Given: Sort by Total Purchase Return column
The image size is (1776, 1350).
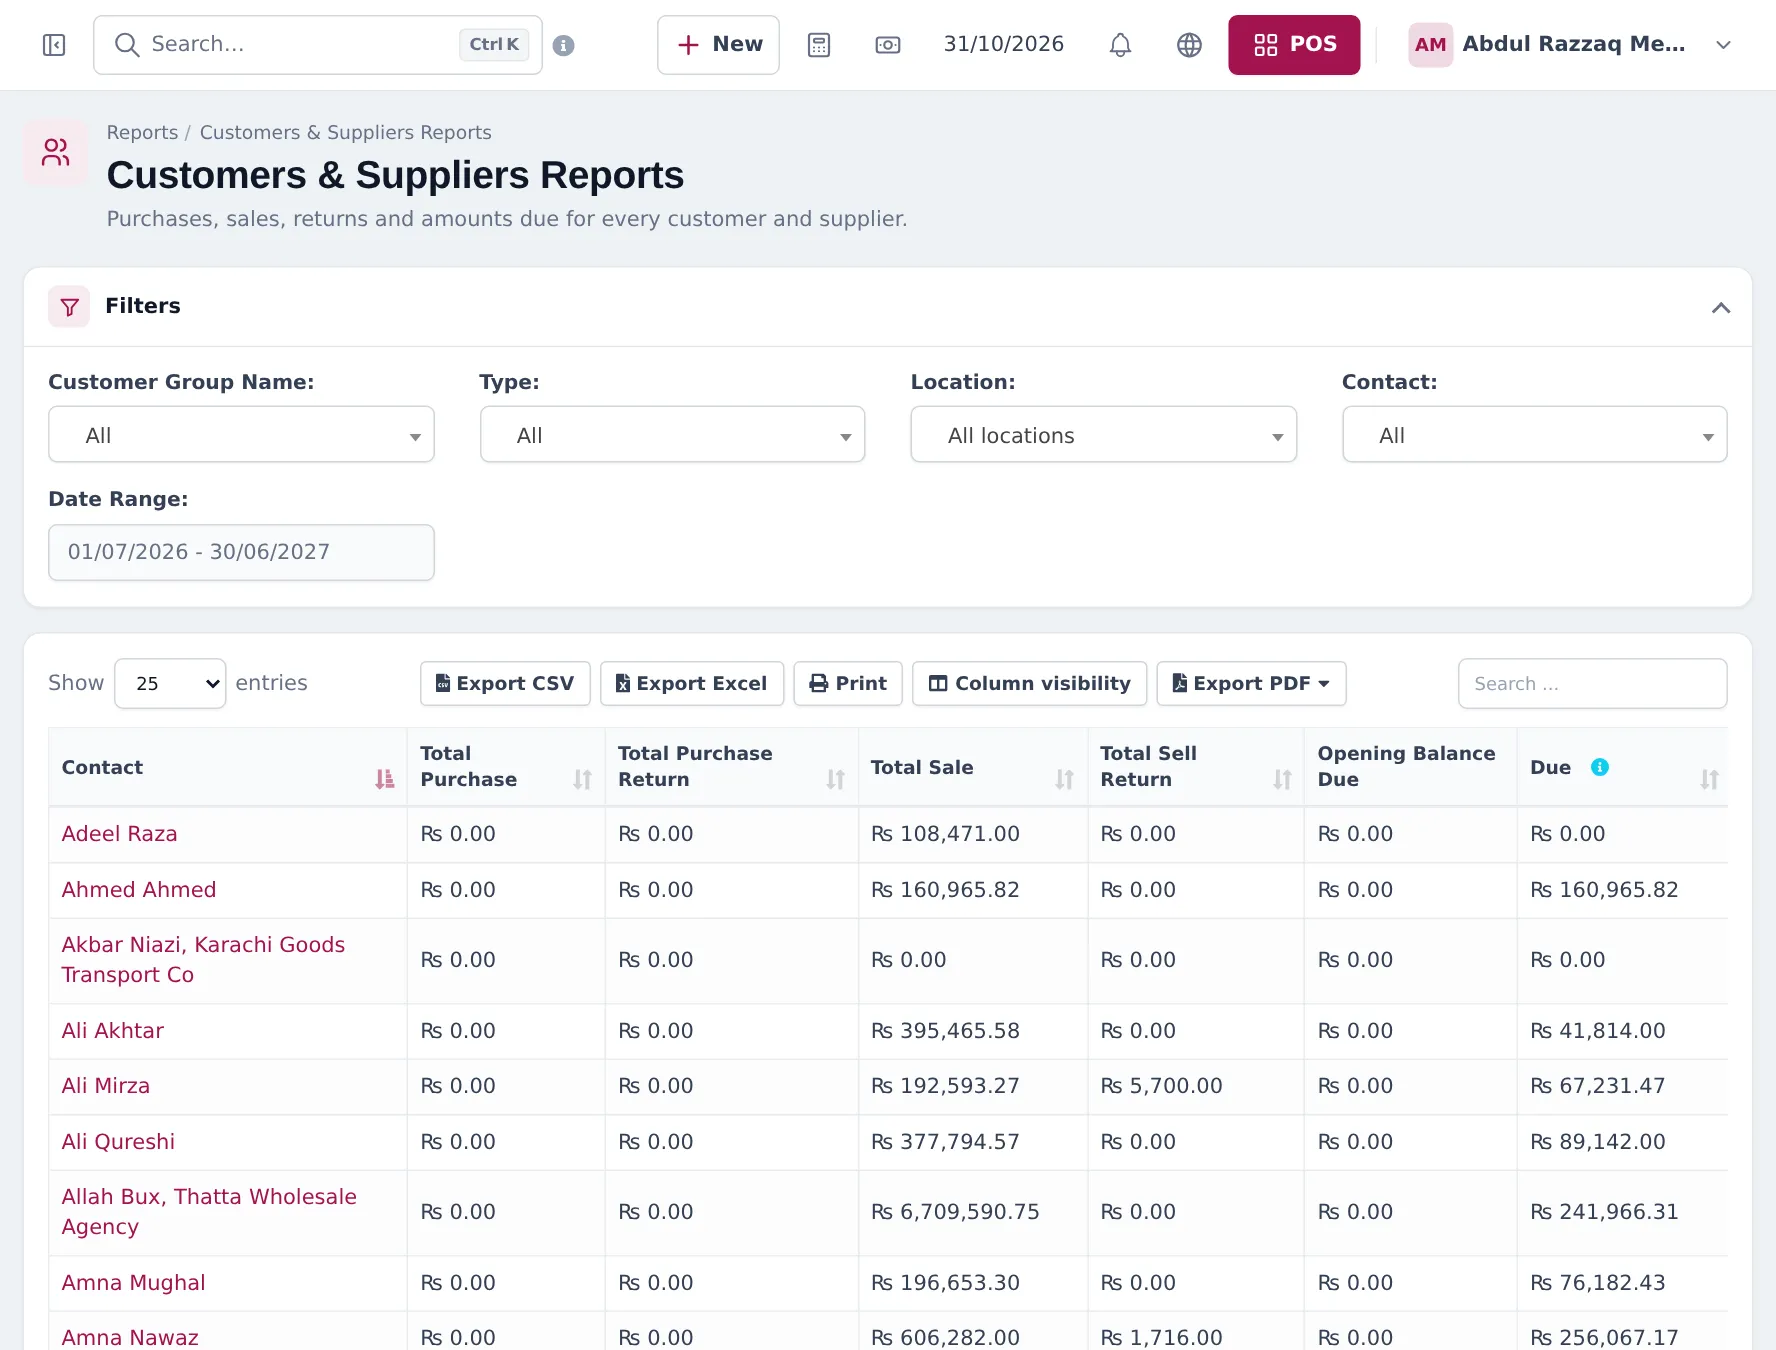Looking at the screenshot, I should [835, 779].
